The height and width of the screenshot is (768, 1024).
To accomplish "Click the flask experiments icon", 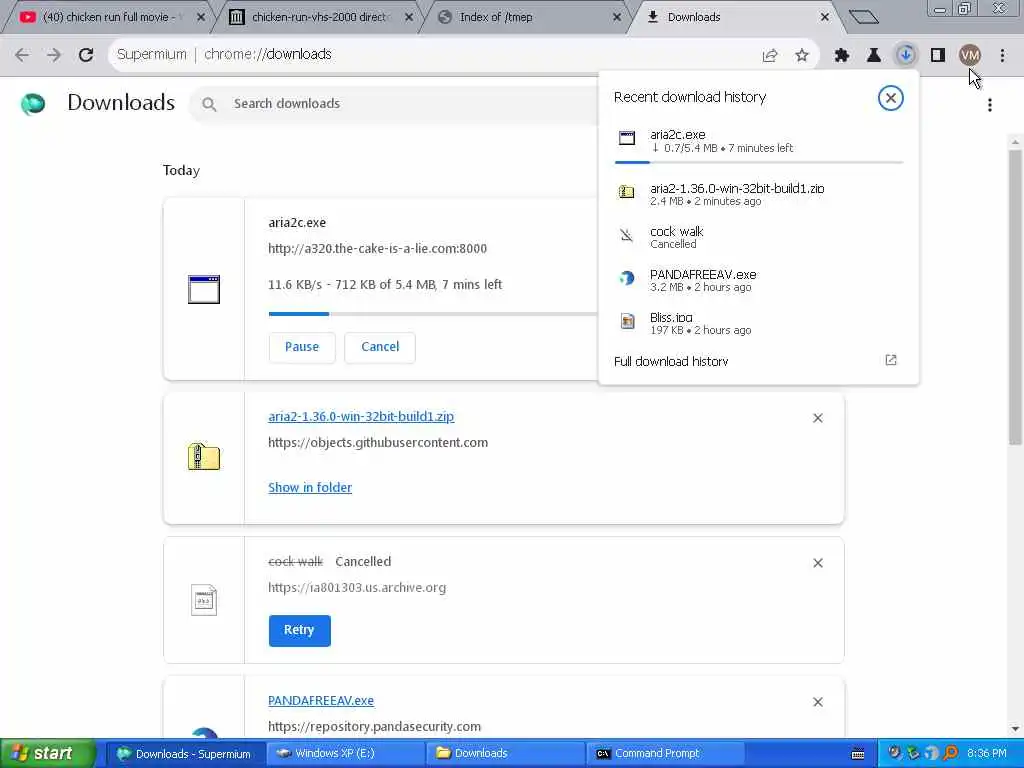I will coord(874,56).
